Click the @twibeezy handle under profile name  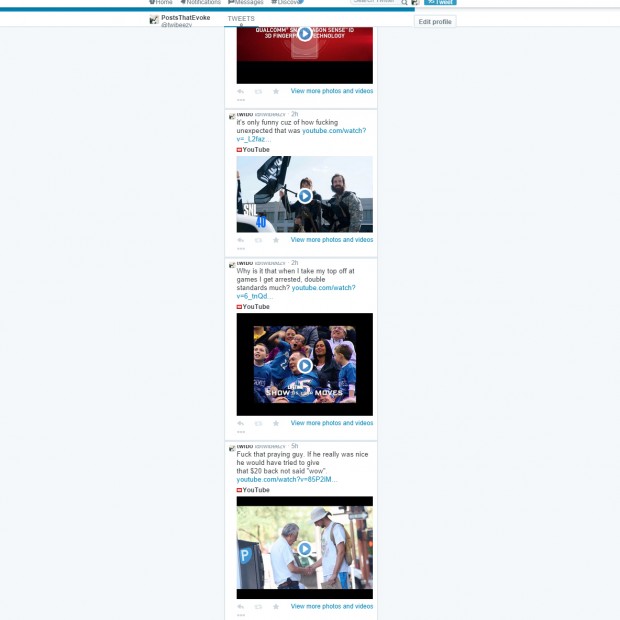pyautogui.click(x=176, y=25)
